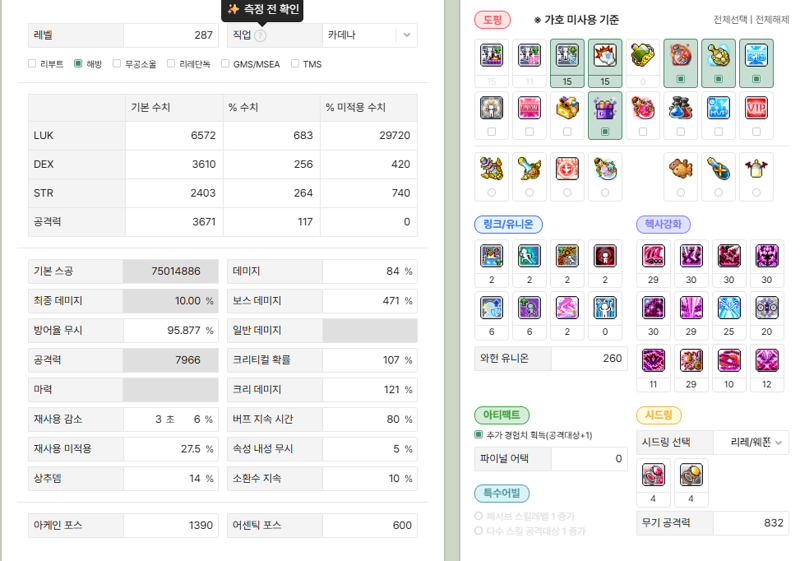Screen dimensions: 800x561
Task: Enable the TMS checkbox
Action: (295, 63)
